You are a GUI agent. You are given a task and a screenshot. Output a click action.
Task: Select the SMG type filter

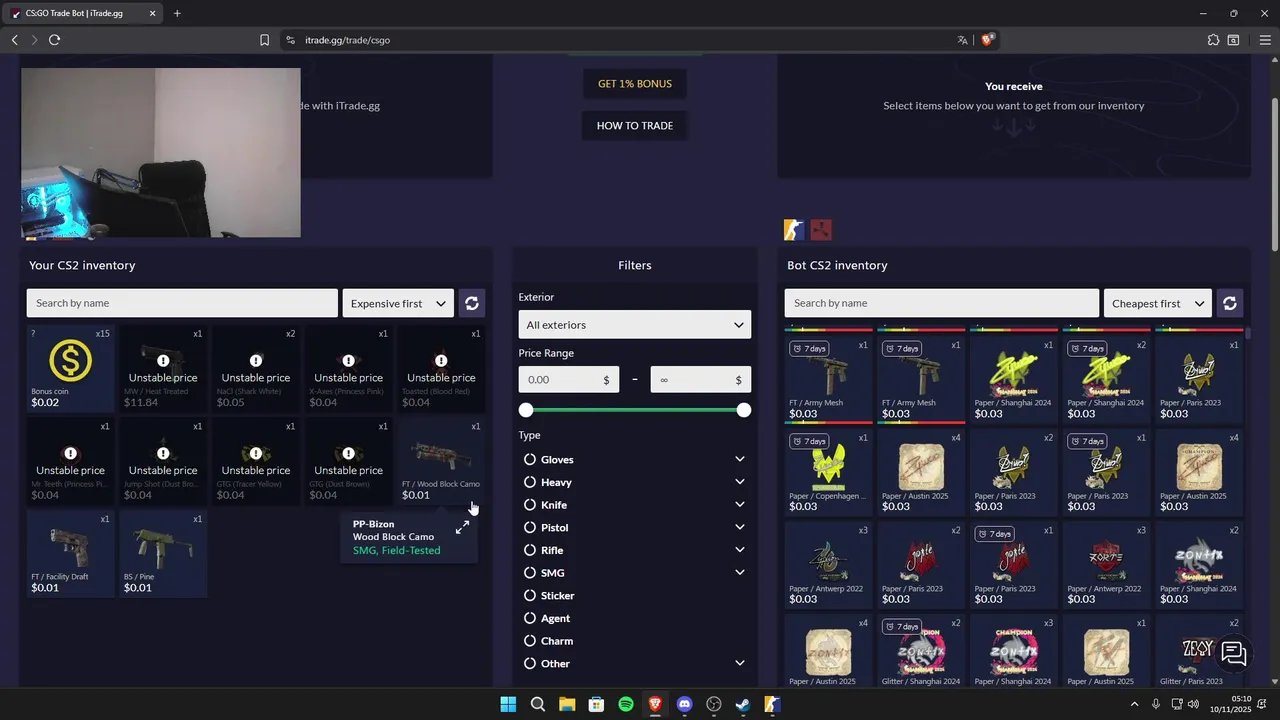(544, 573)
